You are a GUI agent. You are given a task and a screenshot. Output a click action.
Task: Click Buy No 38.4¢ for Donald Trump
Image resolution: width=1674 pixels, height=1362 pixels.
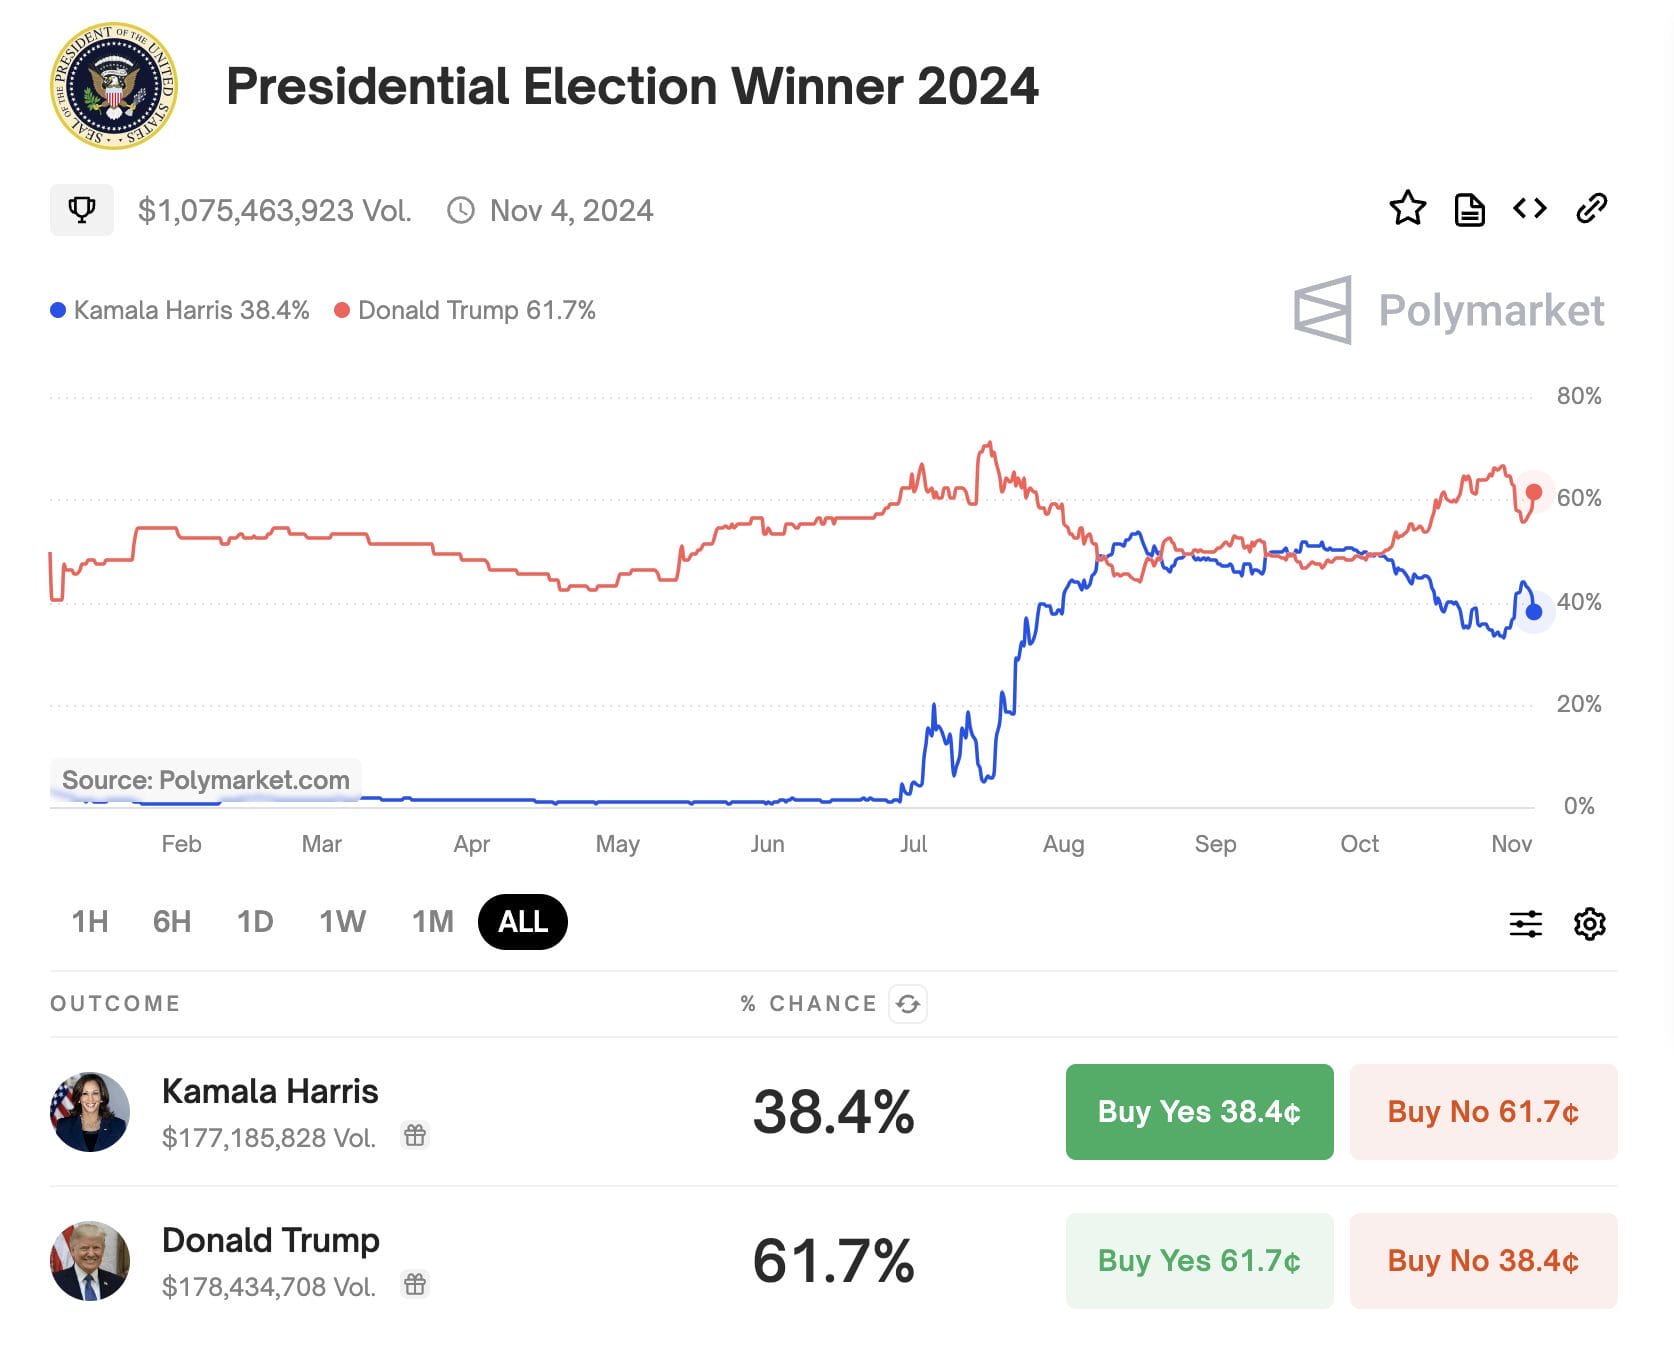1483,1261
